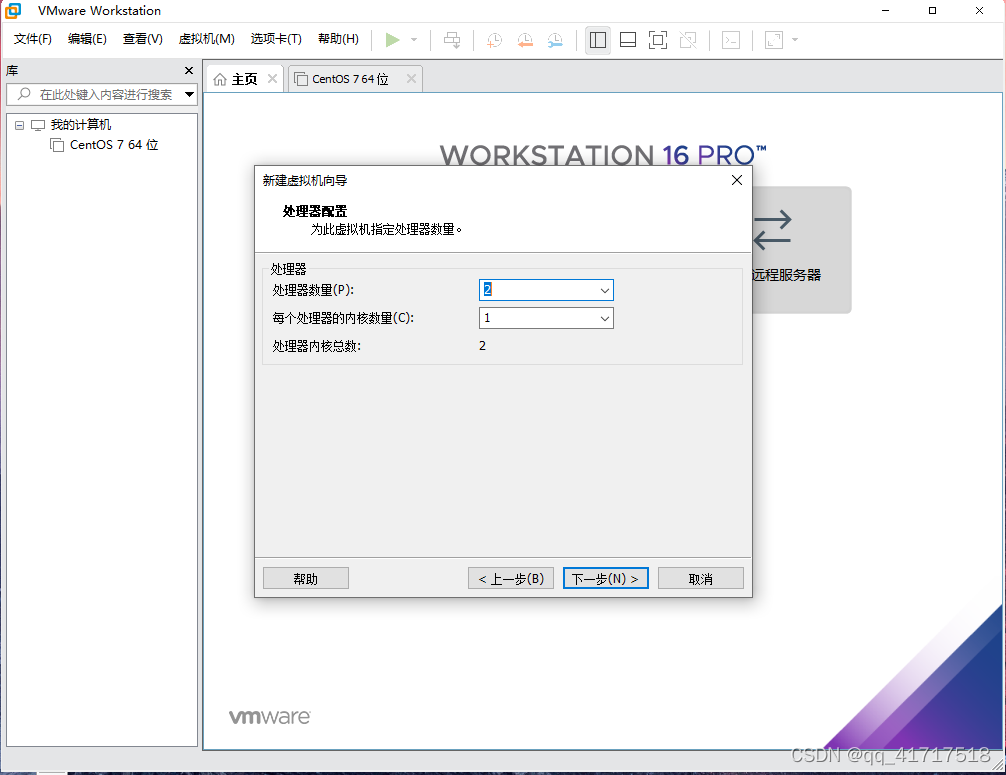Click the VMware Workstation title bar icon
The height and width of the screenshot is (775, 1006).
(13, 11)
